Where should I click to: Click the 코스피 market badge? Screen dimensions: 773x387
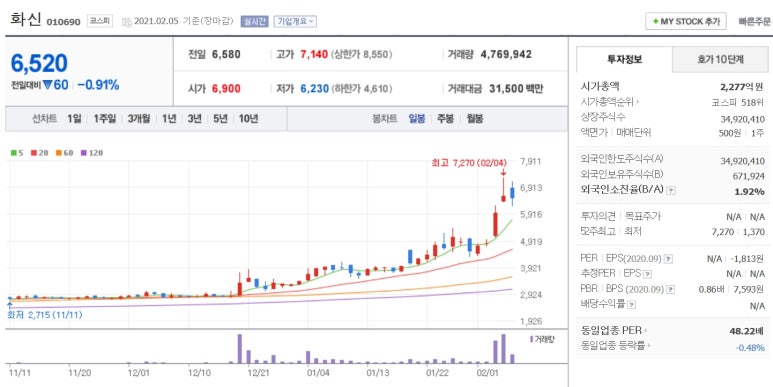coord(101,21)
